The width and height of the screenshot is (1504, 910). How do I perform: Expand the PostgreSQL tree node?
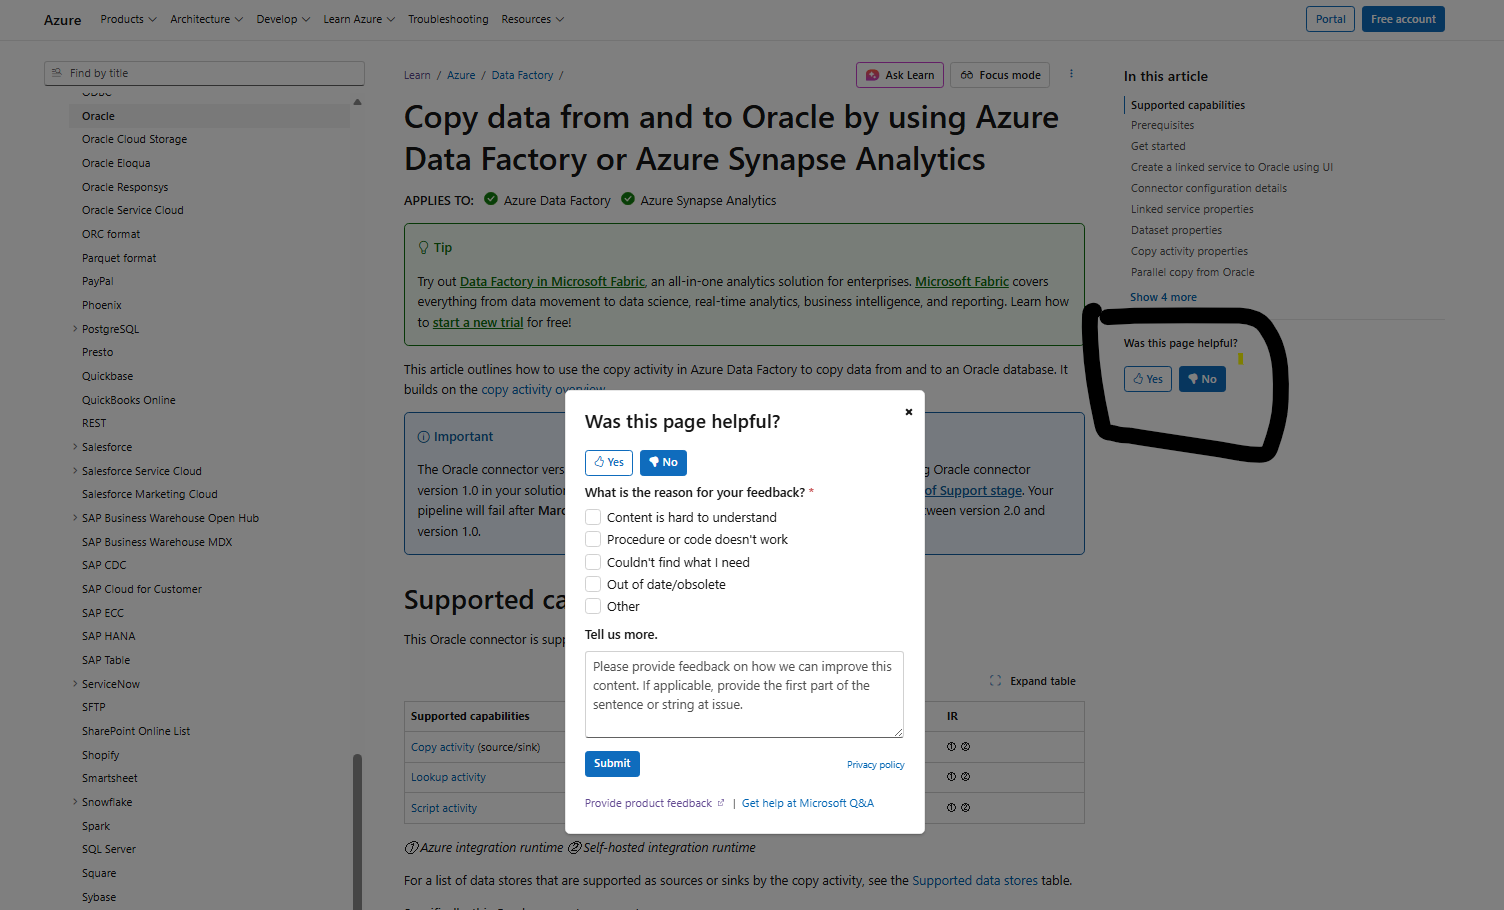tap(75, 329)
